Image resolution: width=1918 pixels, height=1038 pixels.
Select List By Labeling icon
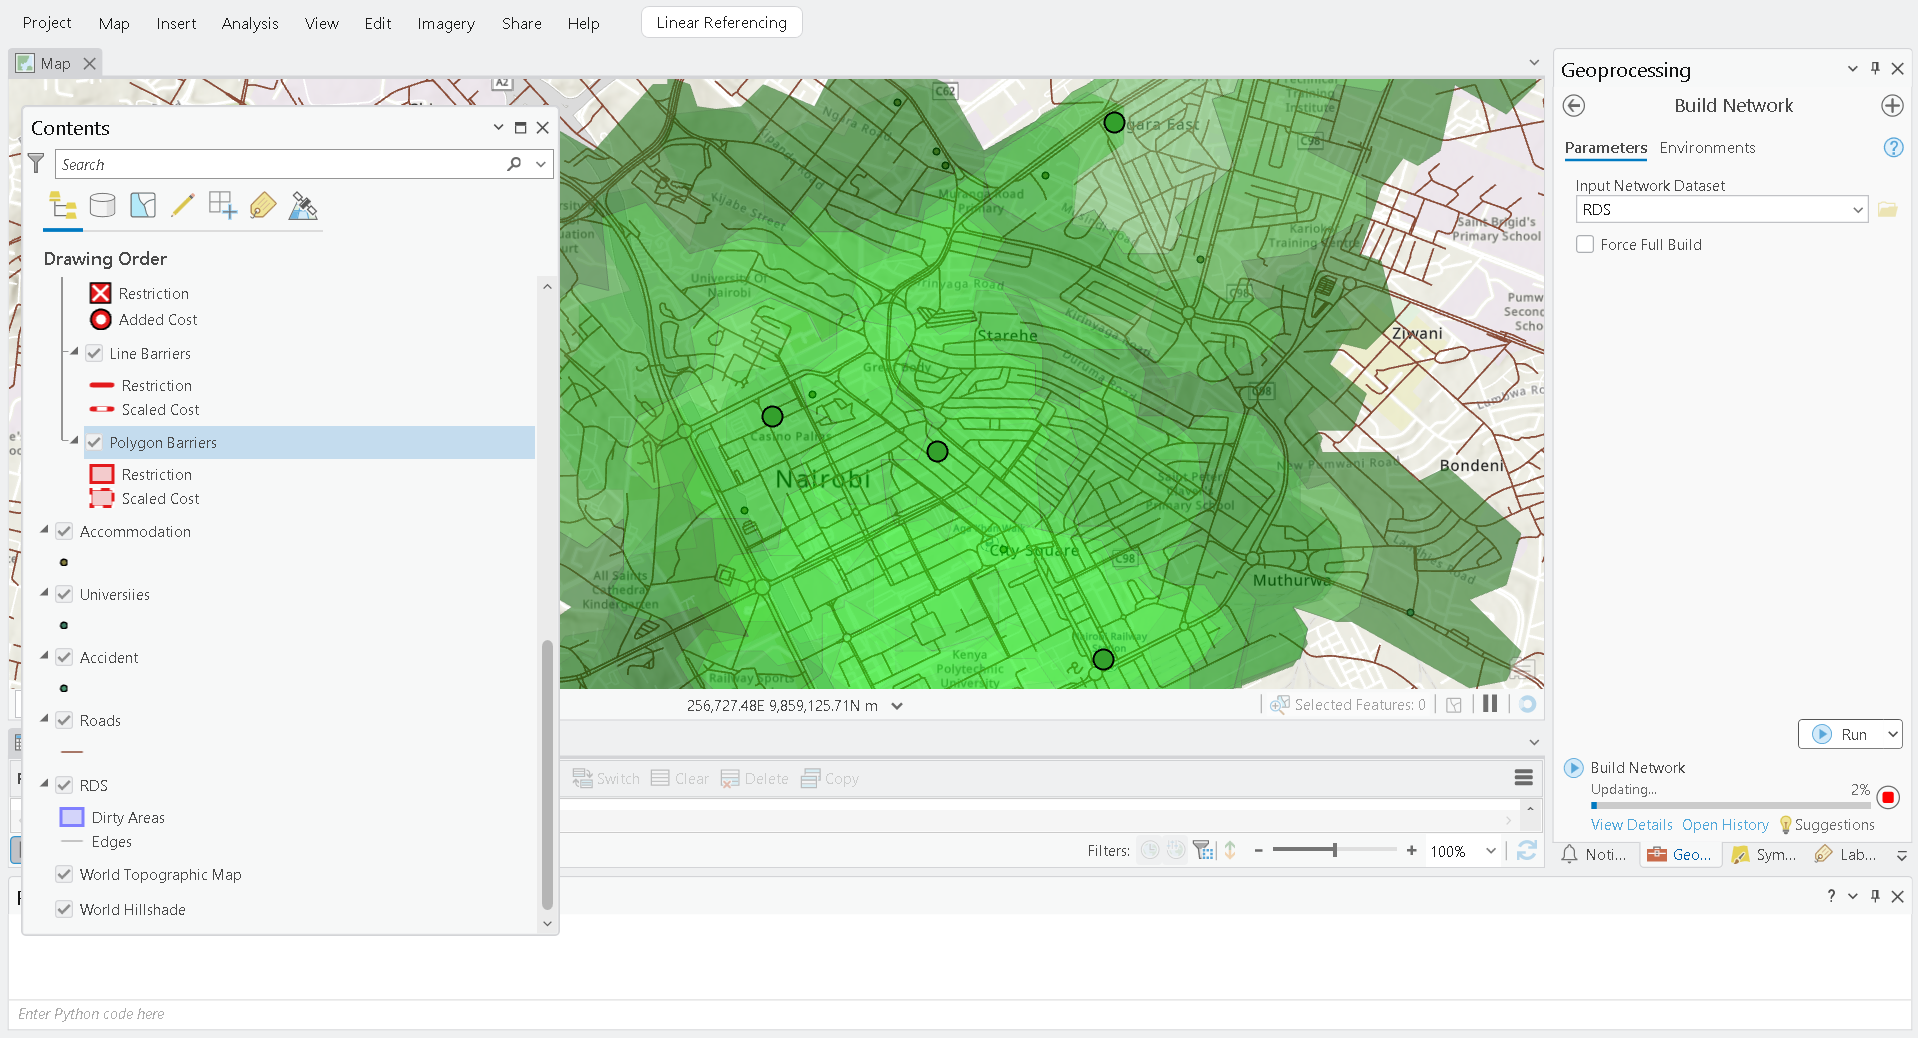coord(262,206)
